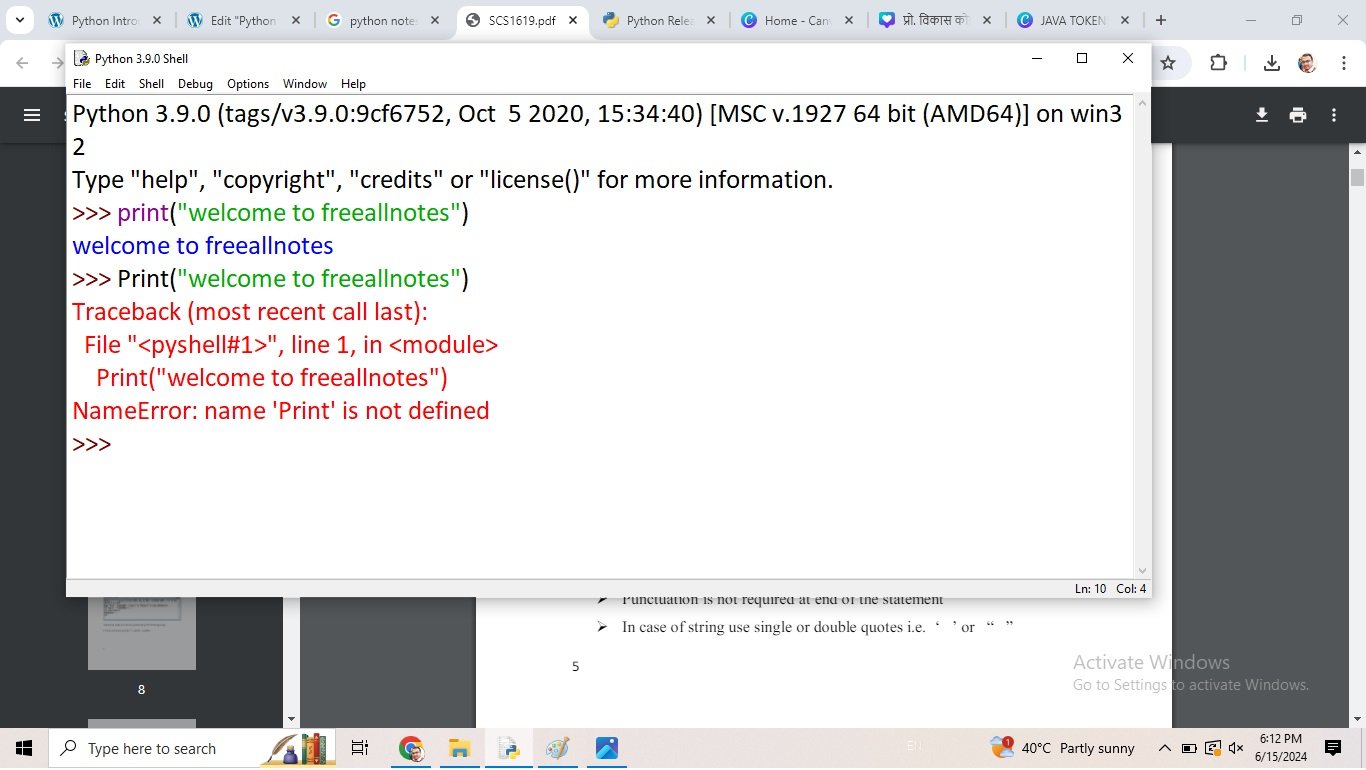Toggle the muted volume speaker icon
The width and height of the screenshot is (1366, 770).
pyautogui.click(x=1236, y=748)
